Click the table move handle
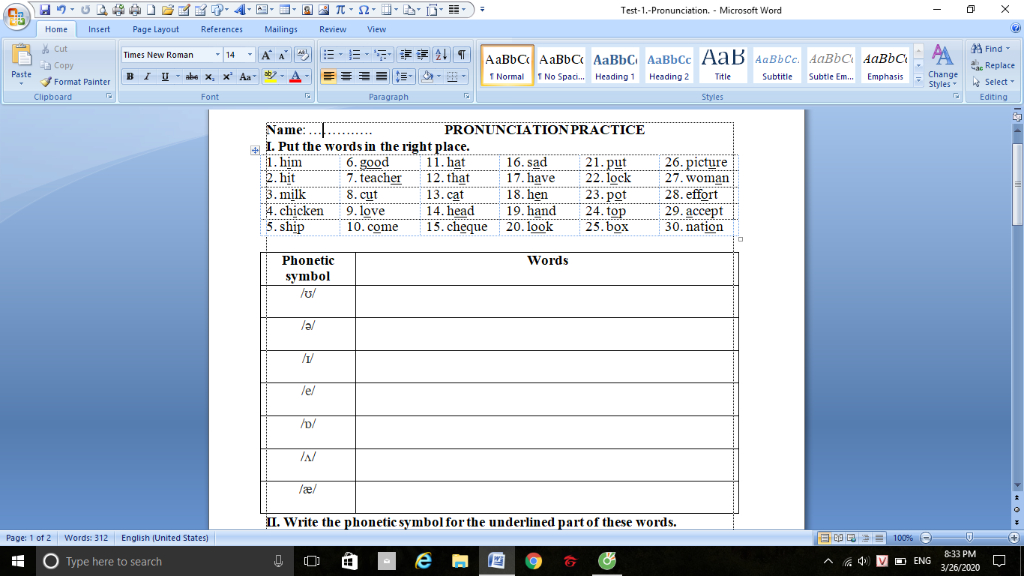 (255, 150)
